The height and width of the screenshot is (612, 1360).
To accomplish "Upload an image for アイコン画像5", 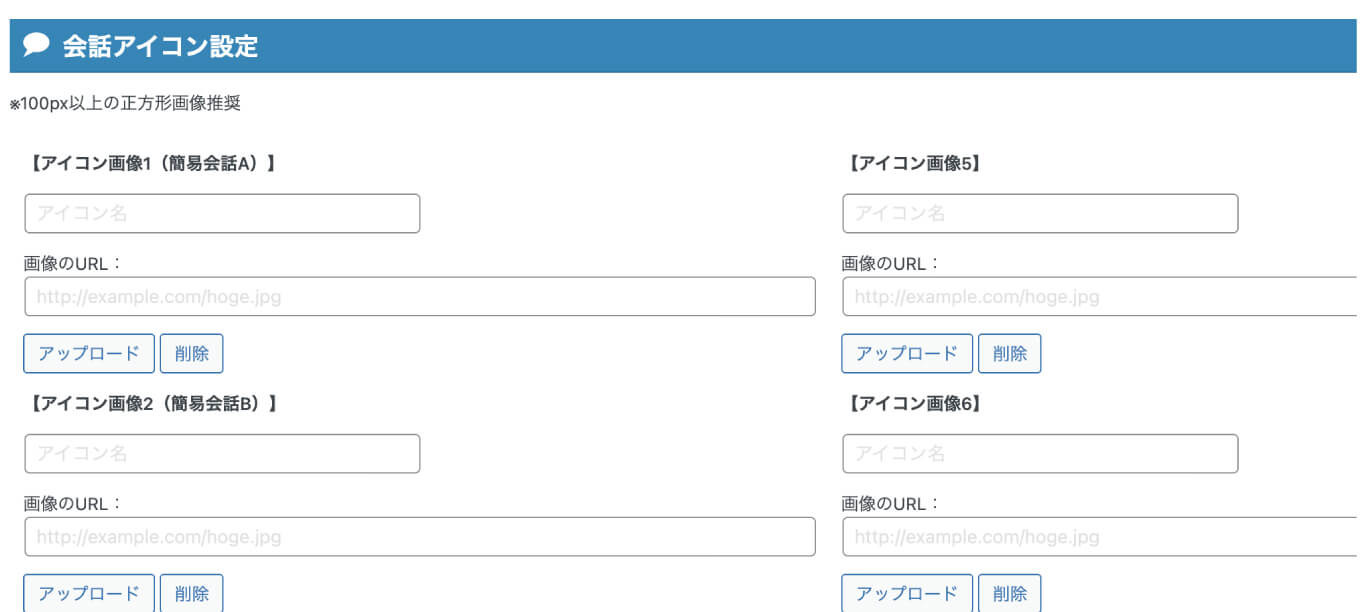I will click(x=907, y=353).
